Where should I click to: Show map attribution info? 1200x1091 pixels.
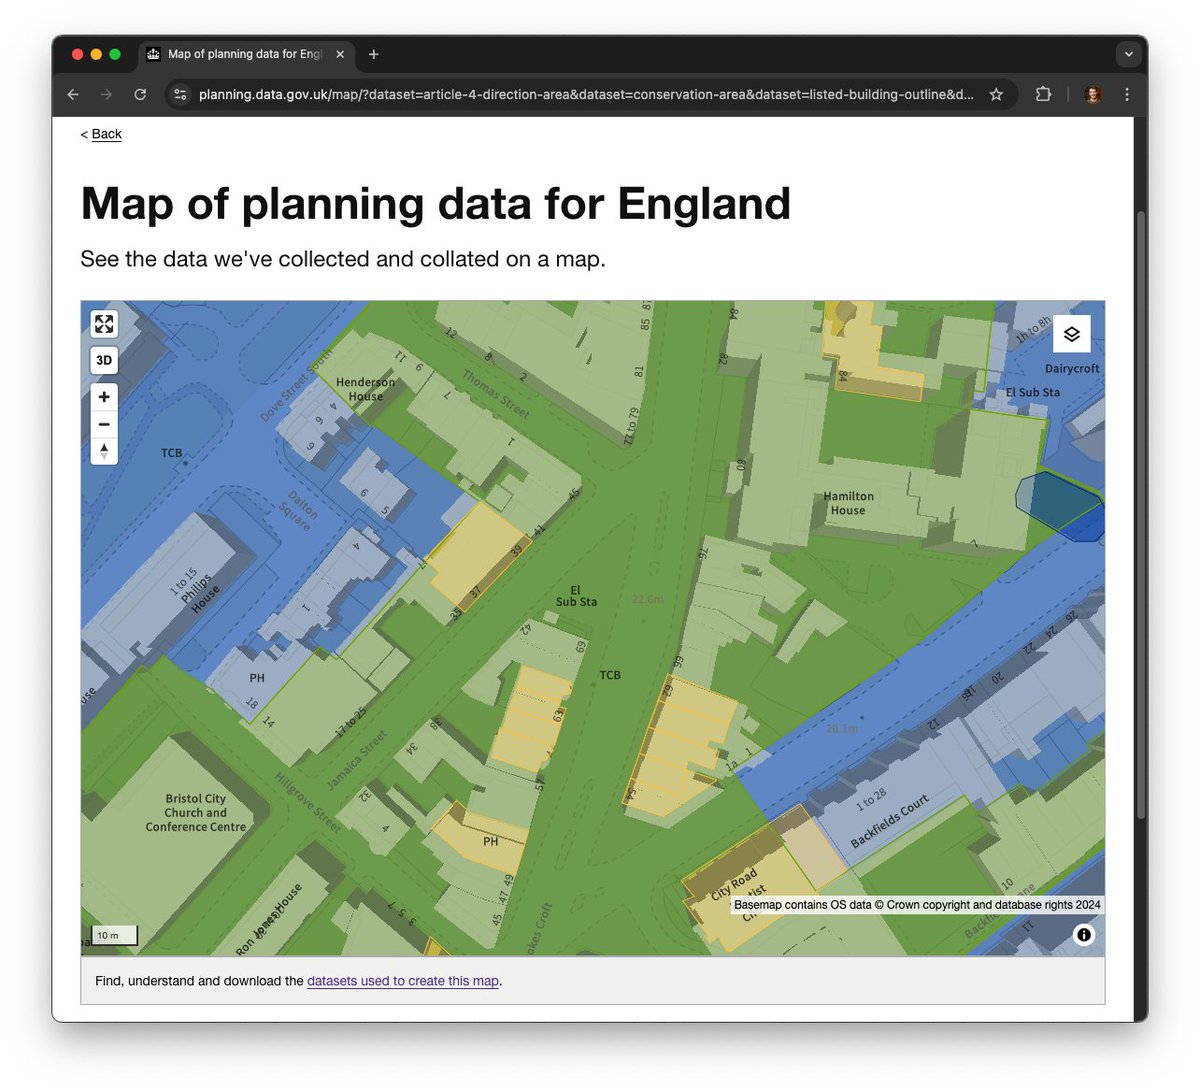pyautogui.click(x=1084, y=935)
